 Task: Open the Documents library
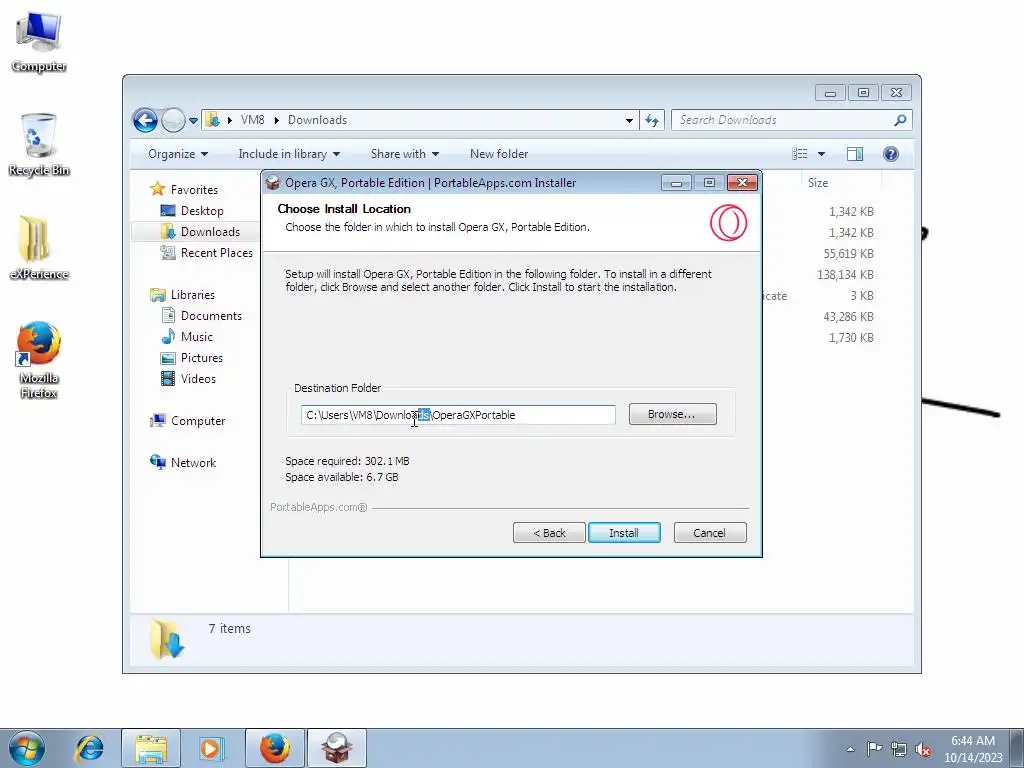tap(211, 316)
